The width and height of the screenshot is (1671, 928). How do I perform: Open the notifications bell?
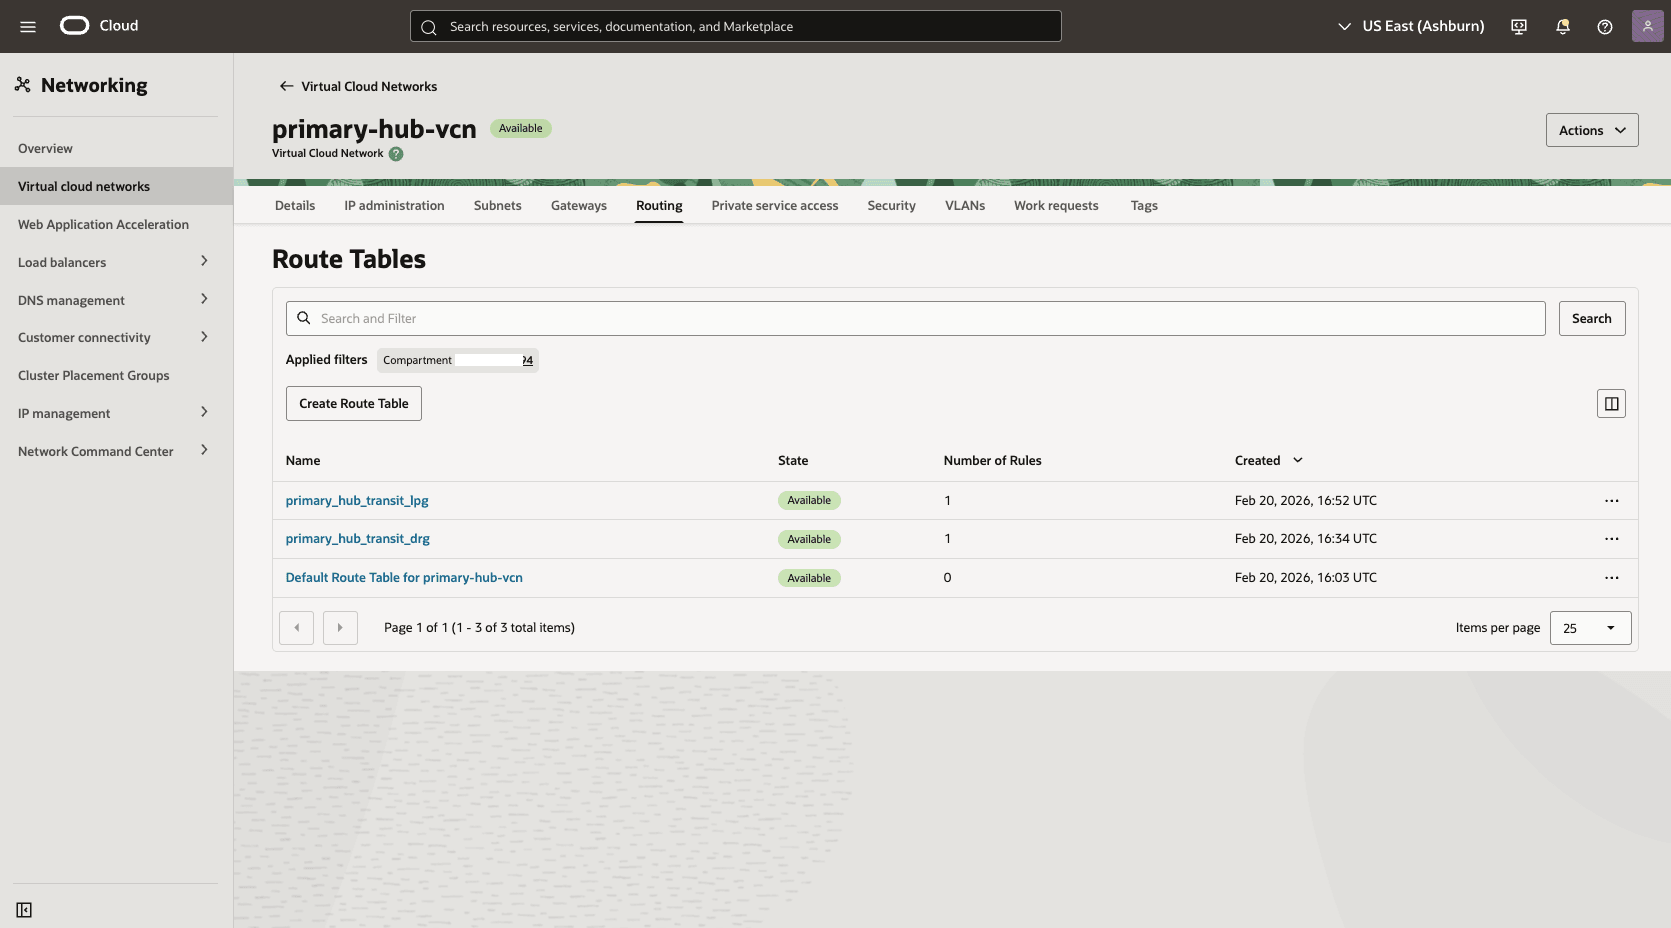coord(1562,26)
